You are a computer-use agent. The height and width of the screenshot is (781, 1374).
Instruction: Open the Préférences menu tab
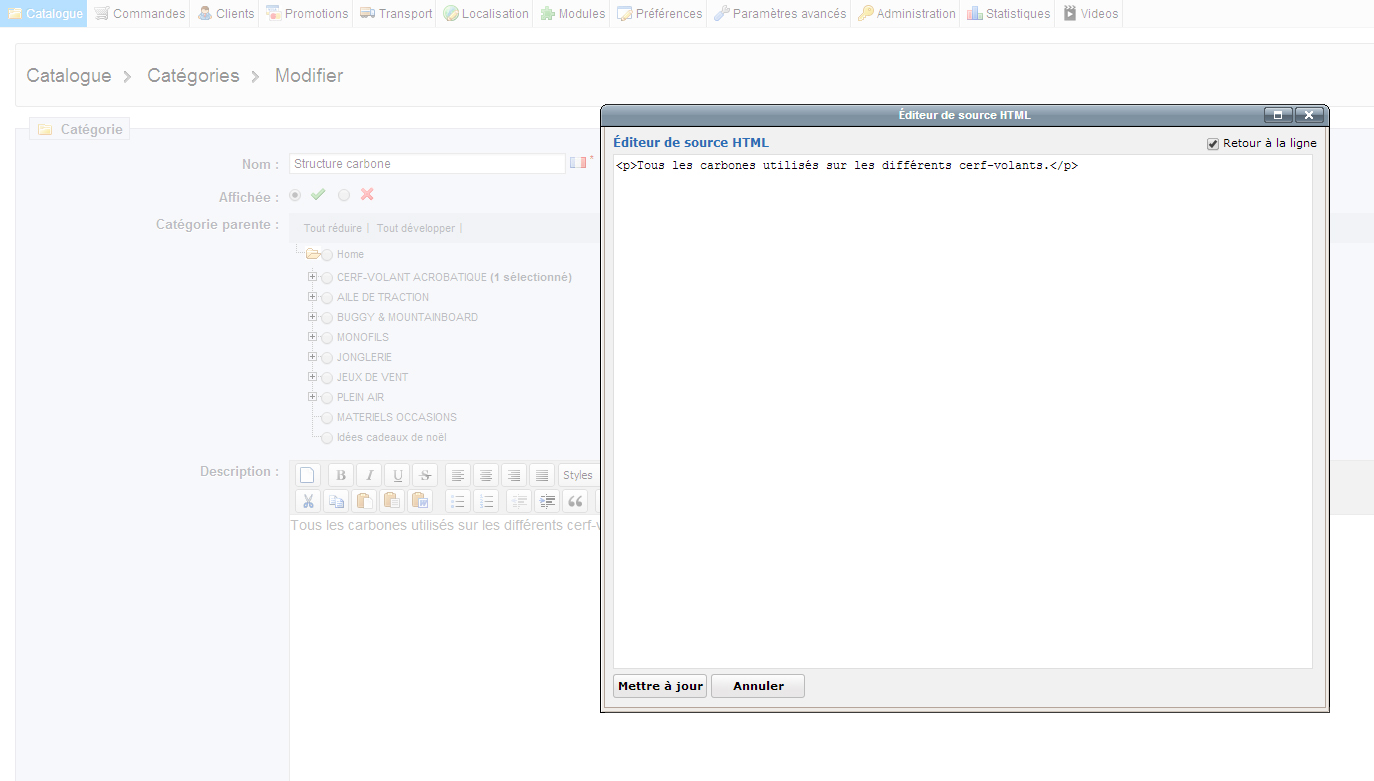coord(659,14)
